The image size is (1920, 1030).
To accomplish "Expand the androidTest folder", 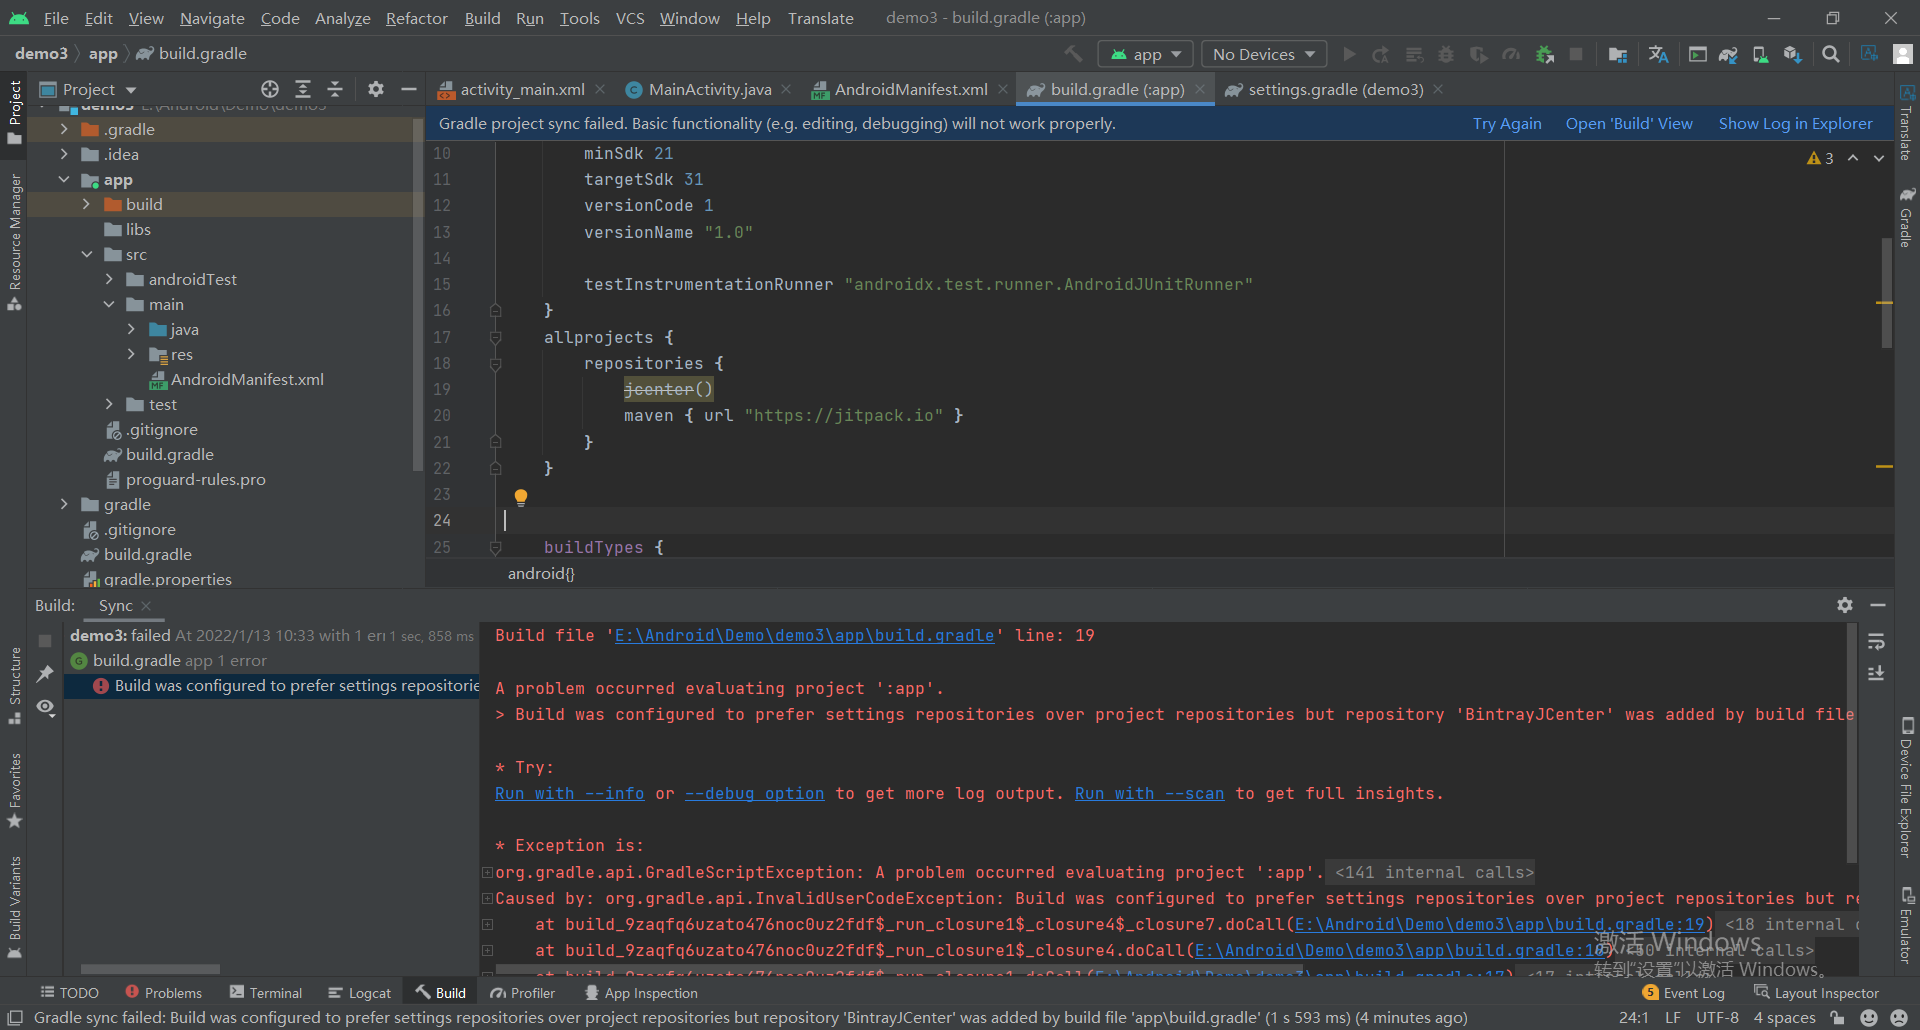I will point(109,279).
